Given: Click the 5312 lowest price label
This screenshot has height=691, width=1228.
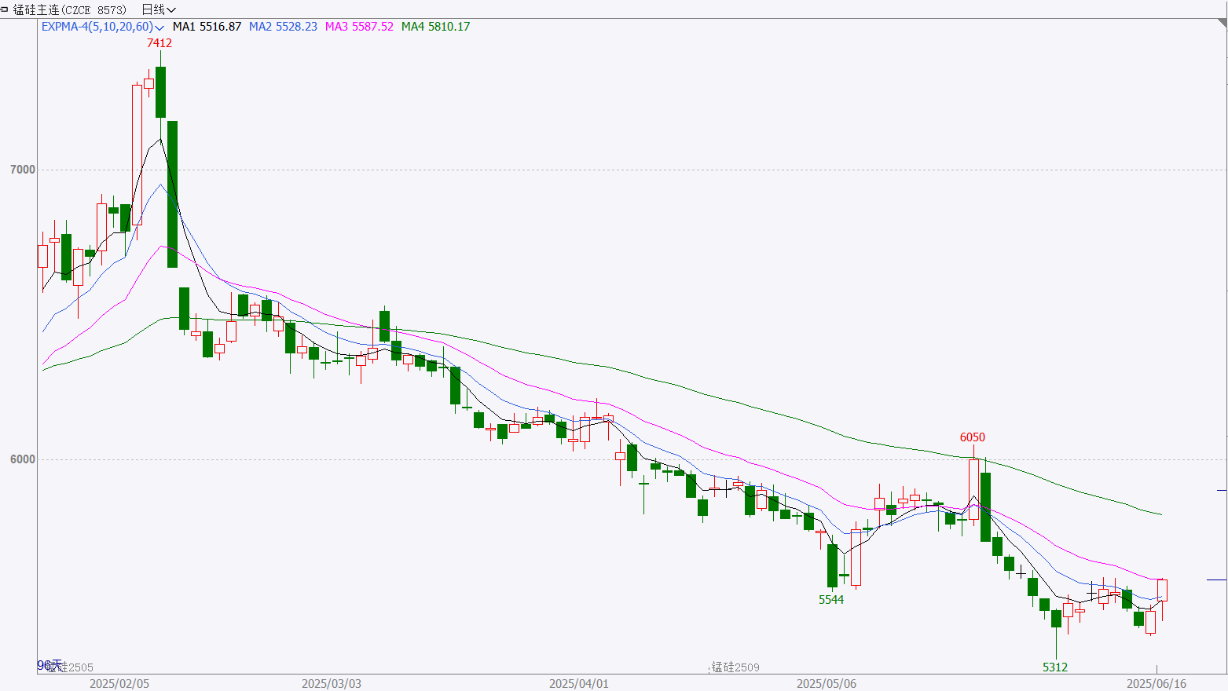Looking at the screenshot, I should (x=1055, y=667).
